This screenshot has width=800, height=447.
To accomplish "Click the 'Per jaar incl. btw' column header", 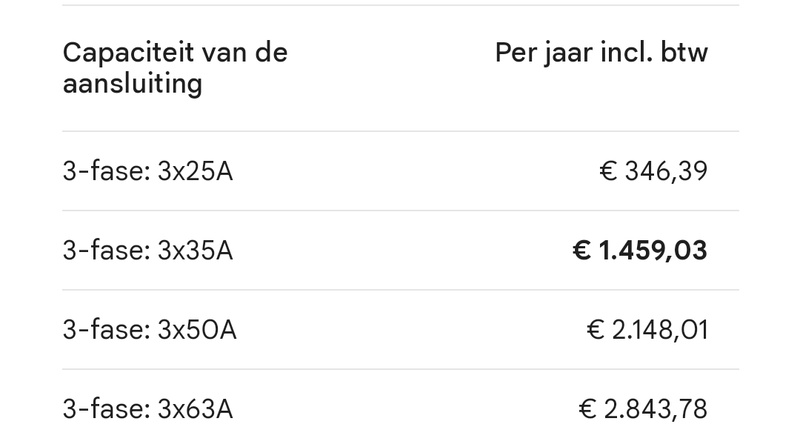I will [x=601, y=52].
